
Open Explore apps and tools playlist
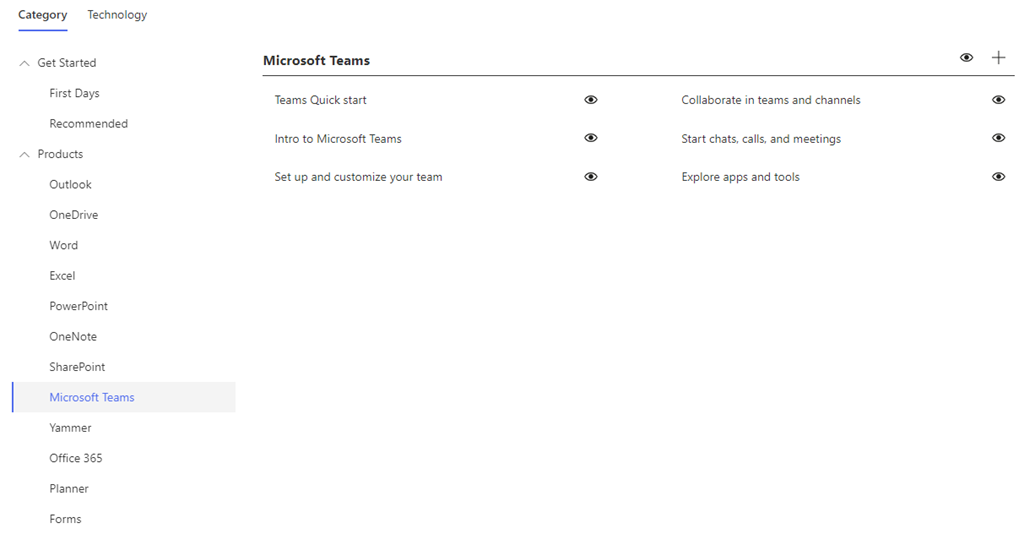coord(740,177)
